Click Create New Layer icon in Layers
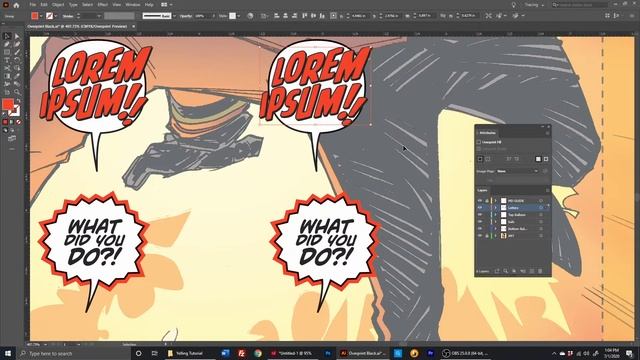This screenshot has width=640, height=360. pos(531,271)
